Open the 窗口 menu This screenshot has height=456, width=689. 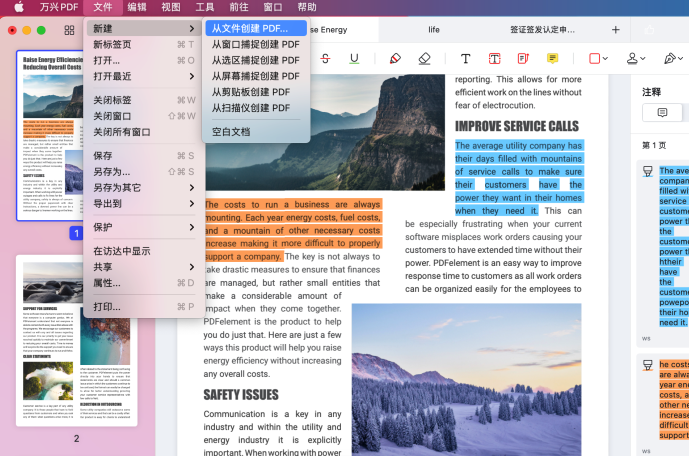[273, 7]
